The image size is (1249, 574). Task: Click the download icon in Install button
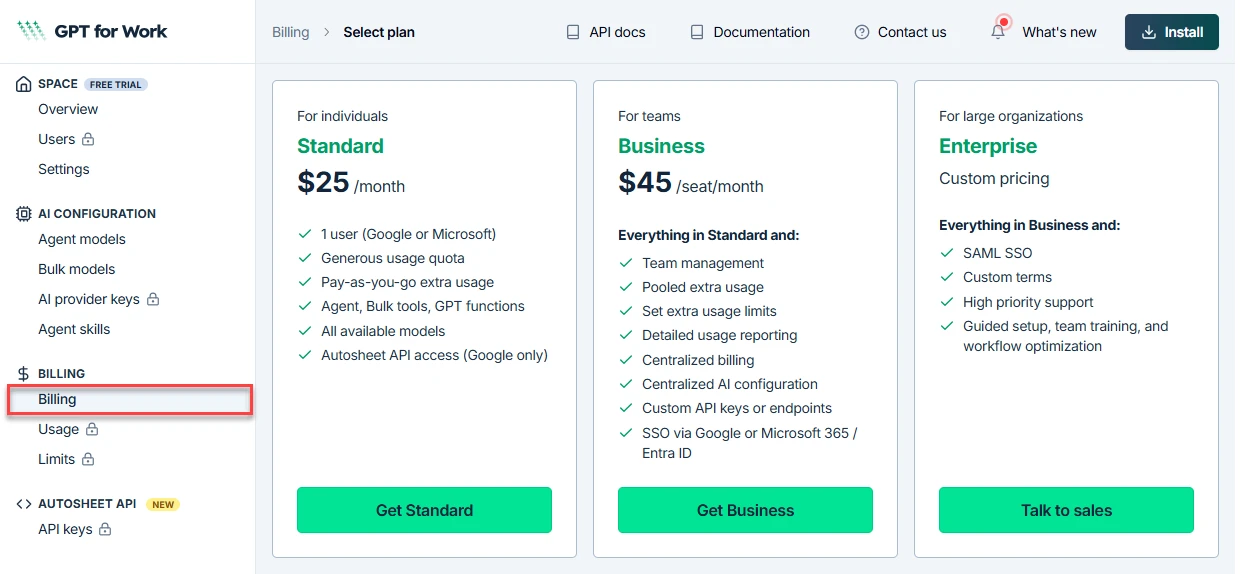point(1148,32)
